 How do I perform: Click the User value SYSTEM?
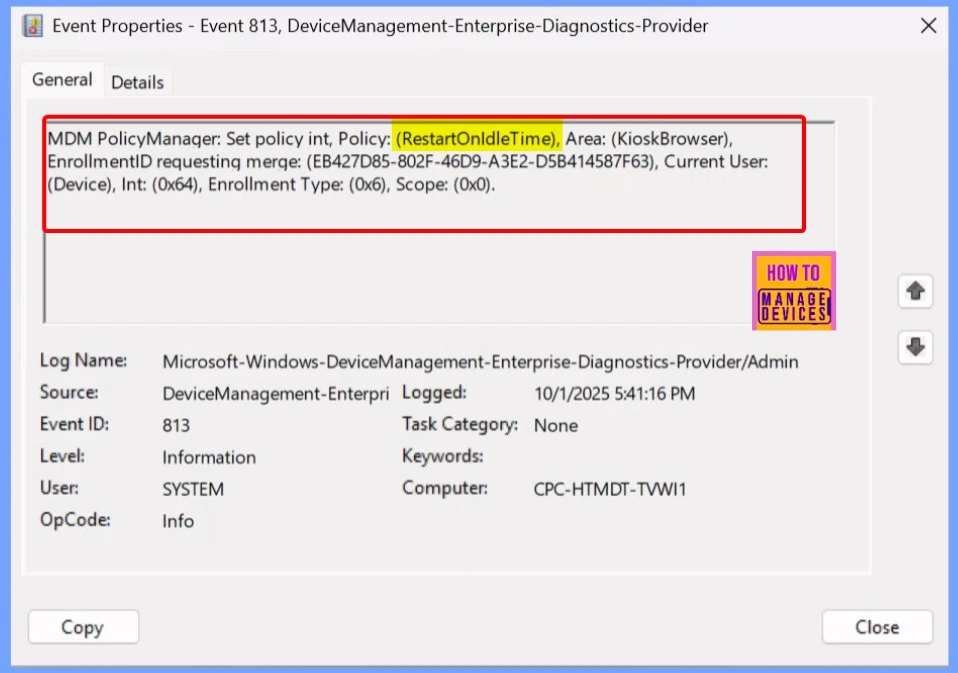click(x=193, y=489)
